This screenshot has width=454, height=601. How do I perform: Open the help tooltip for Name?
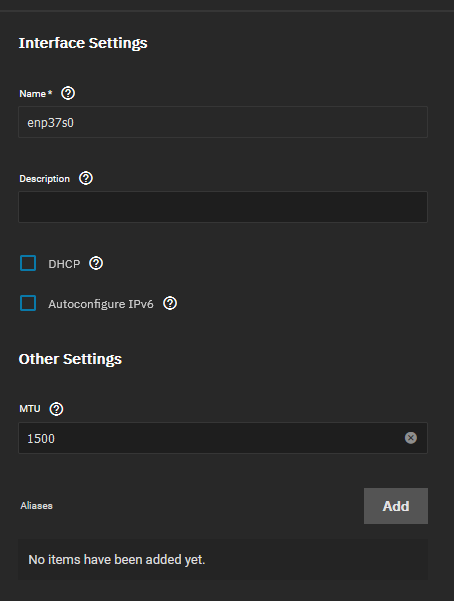68,93
